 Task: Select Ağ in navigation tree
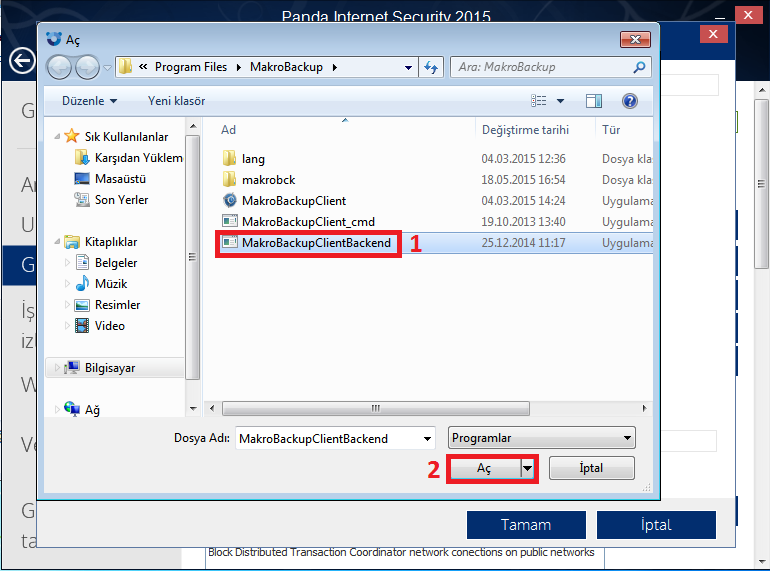pos(92,410)
